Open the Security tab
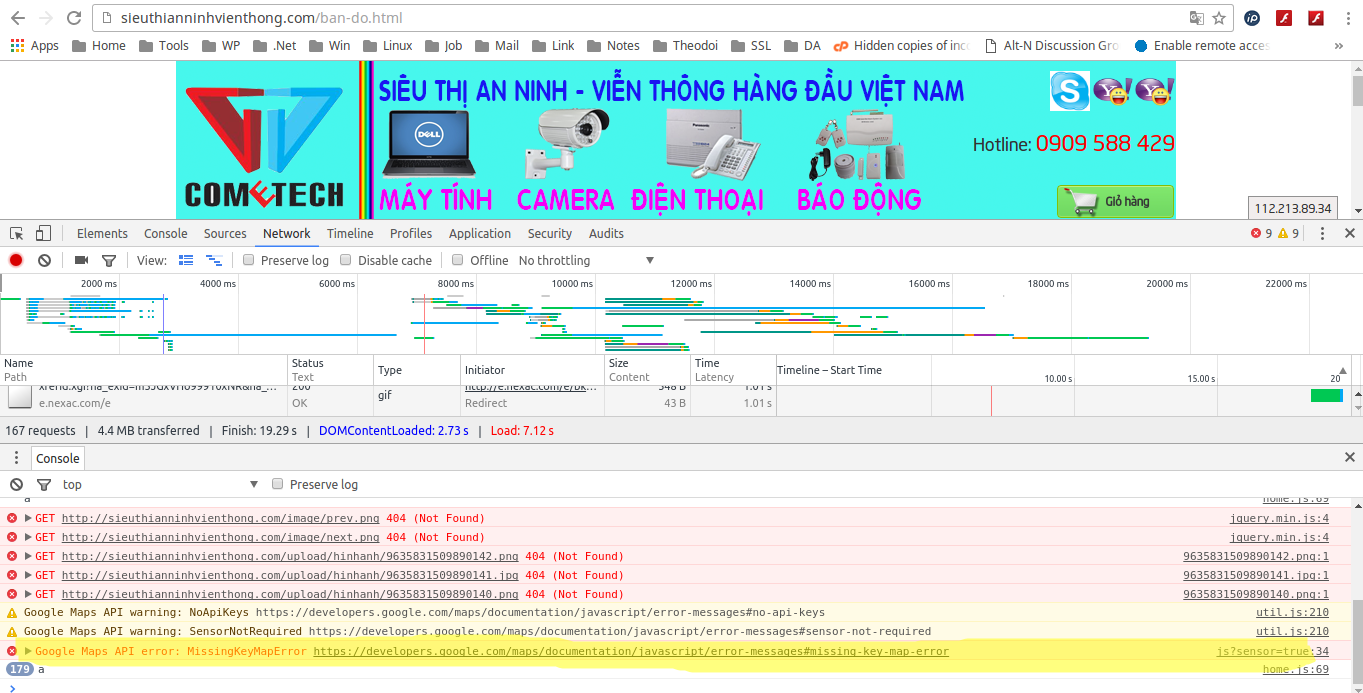 (x=550, y=233)
